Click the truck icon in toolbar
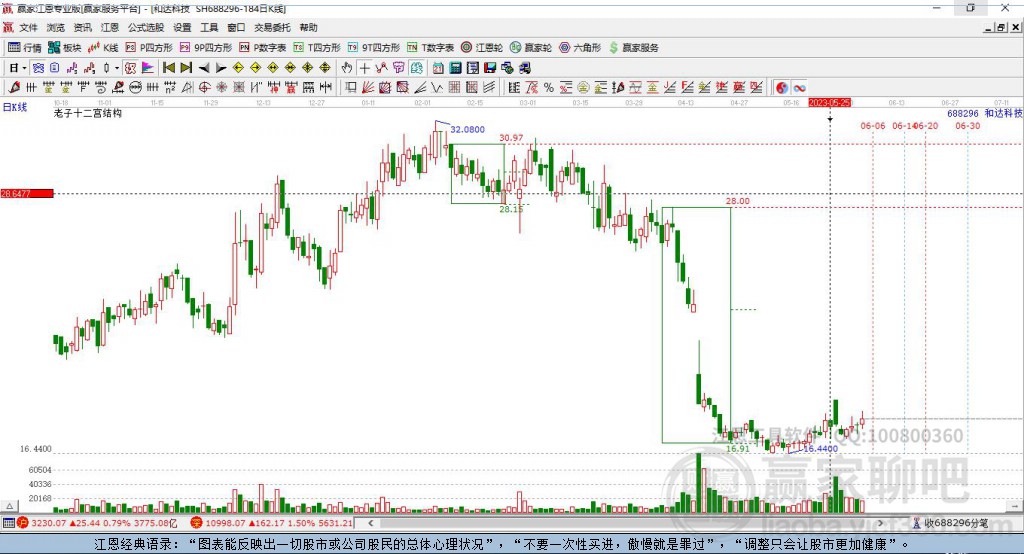The image size is (1024, 554). click(525, 68)
